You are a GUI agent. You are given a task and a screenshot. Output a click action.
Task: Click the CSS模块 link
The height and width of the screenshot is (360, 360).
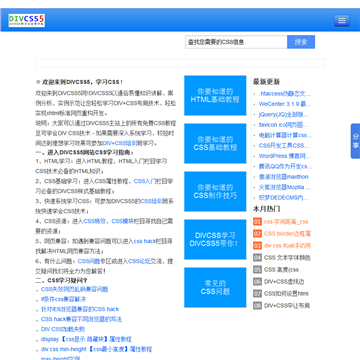tap(122, 221)
